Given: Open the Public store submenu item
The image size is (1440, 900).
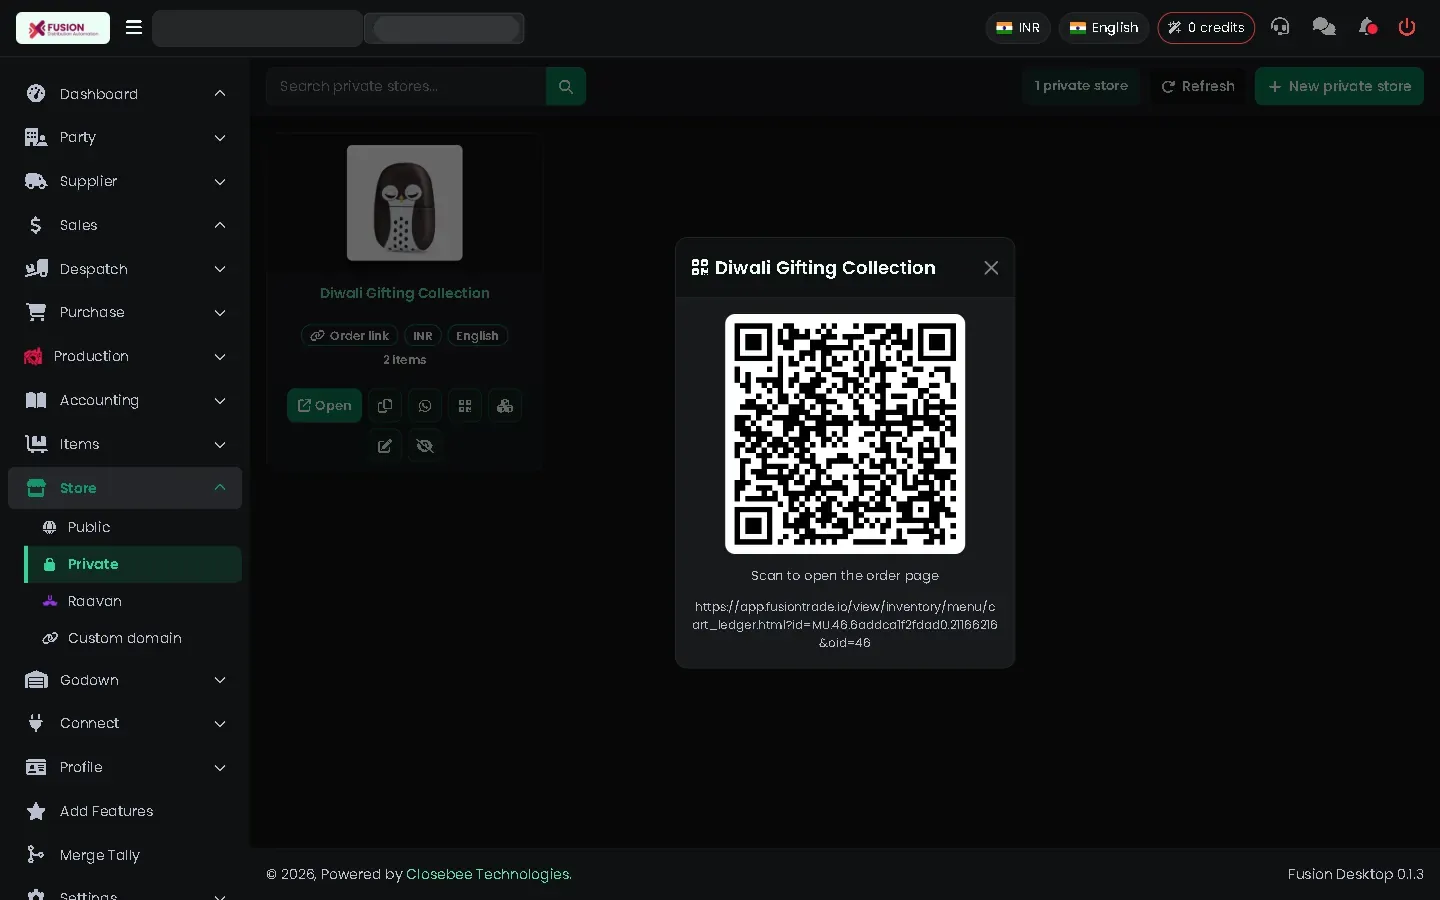Looking at the screenshot, I should pyautogui.click(x=133, y=527).
